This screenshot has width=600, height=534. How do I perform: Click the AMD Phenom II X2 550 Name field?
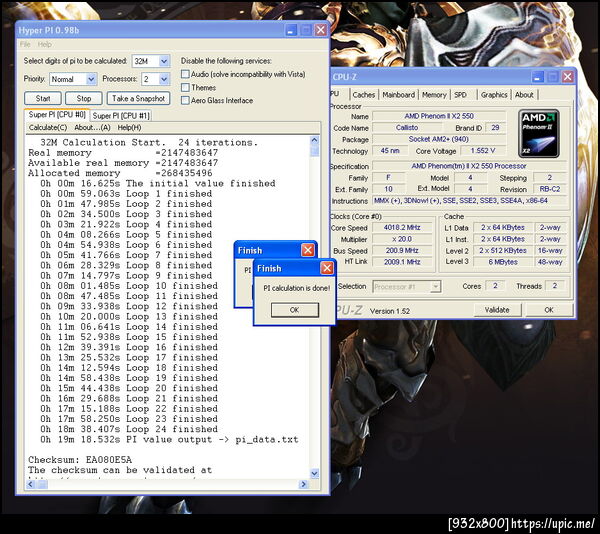pyautogui.click(x=439, y=116)
